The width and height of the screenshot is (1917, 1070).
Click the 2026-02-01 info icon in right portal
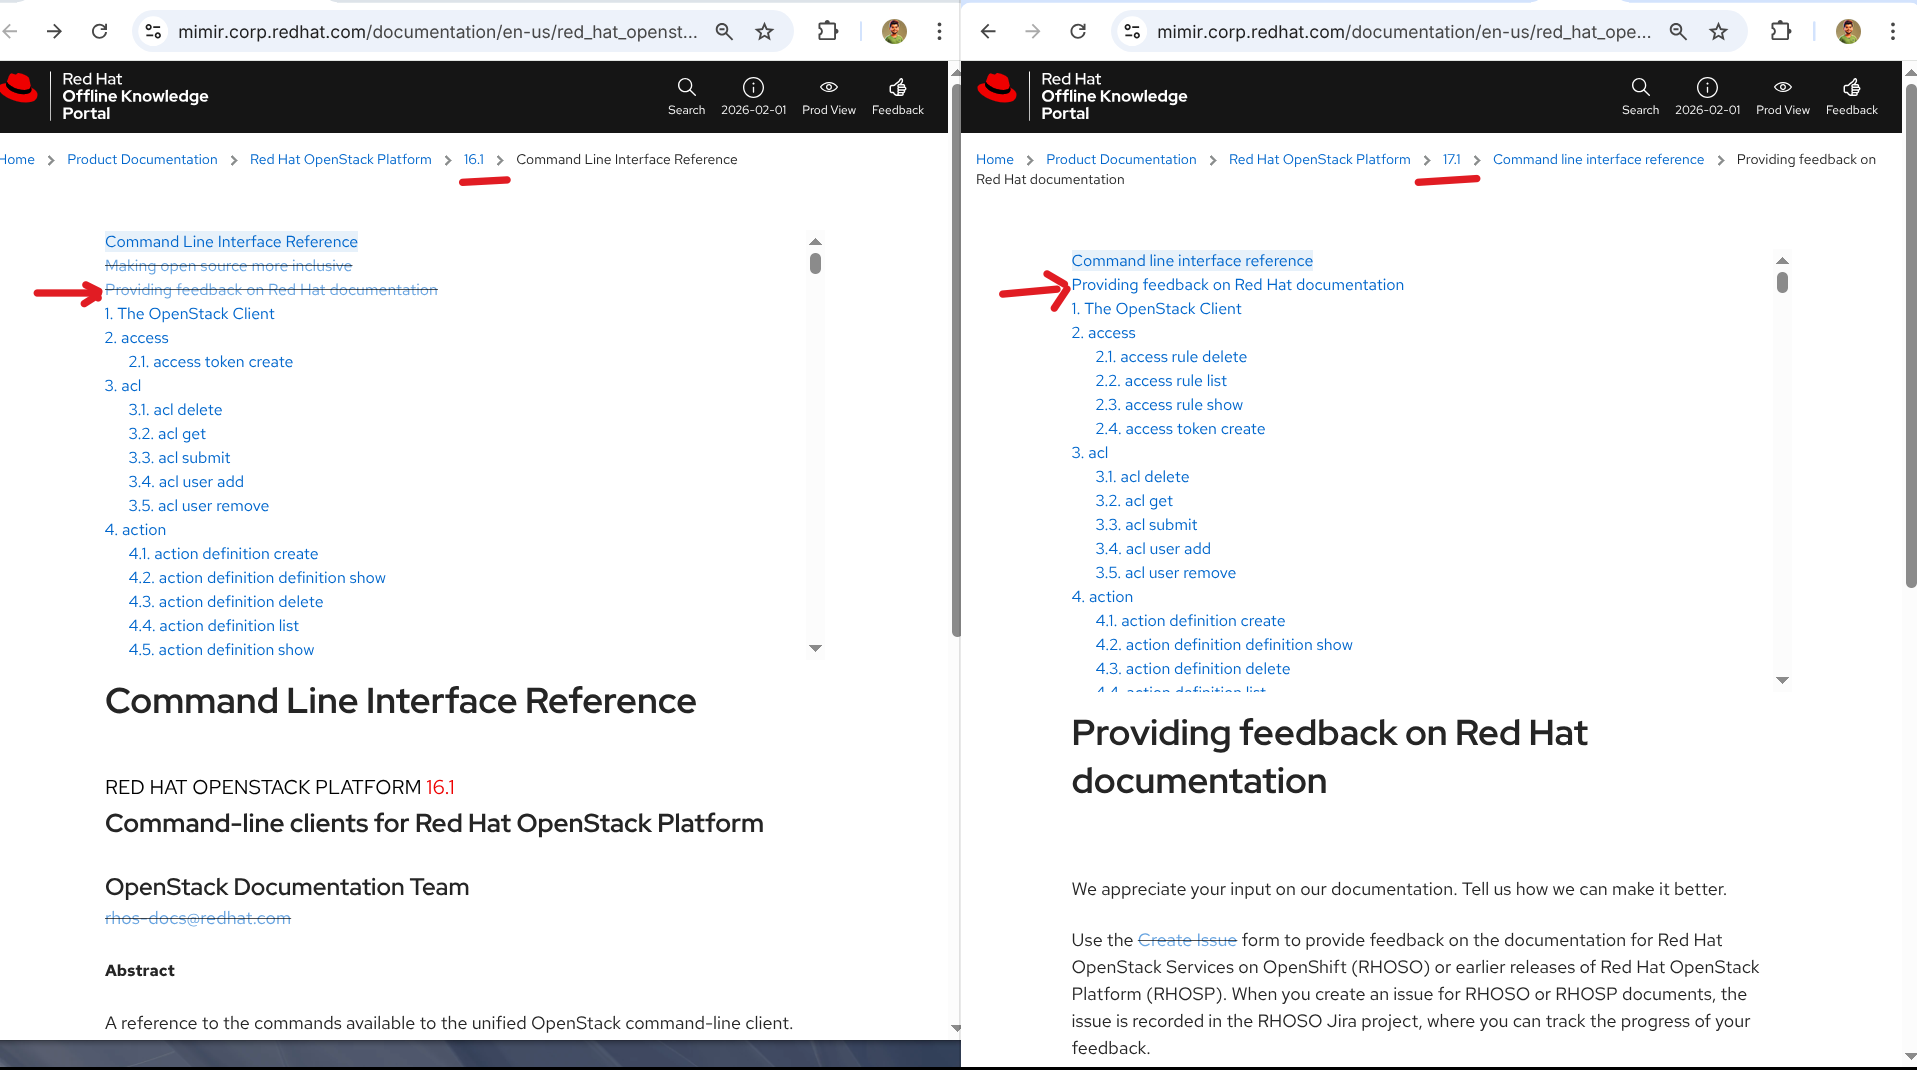(1707, 96)
